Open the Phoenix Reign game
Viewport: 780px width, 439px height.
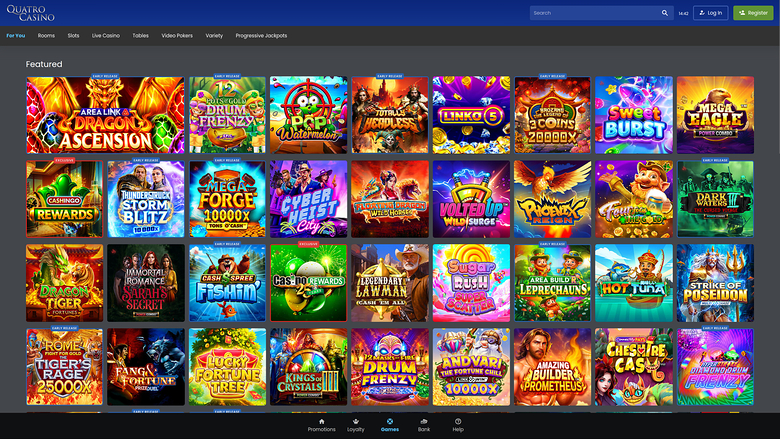pyautogui.click(x=553, y=199)
